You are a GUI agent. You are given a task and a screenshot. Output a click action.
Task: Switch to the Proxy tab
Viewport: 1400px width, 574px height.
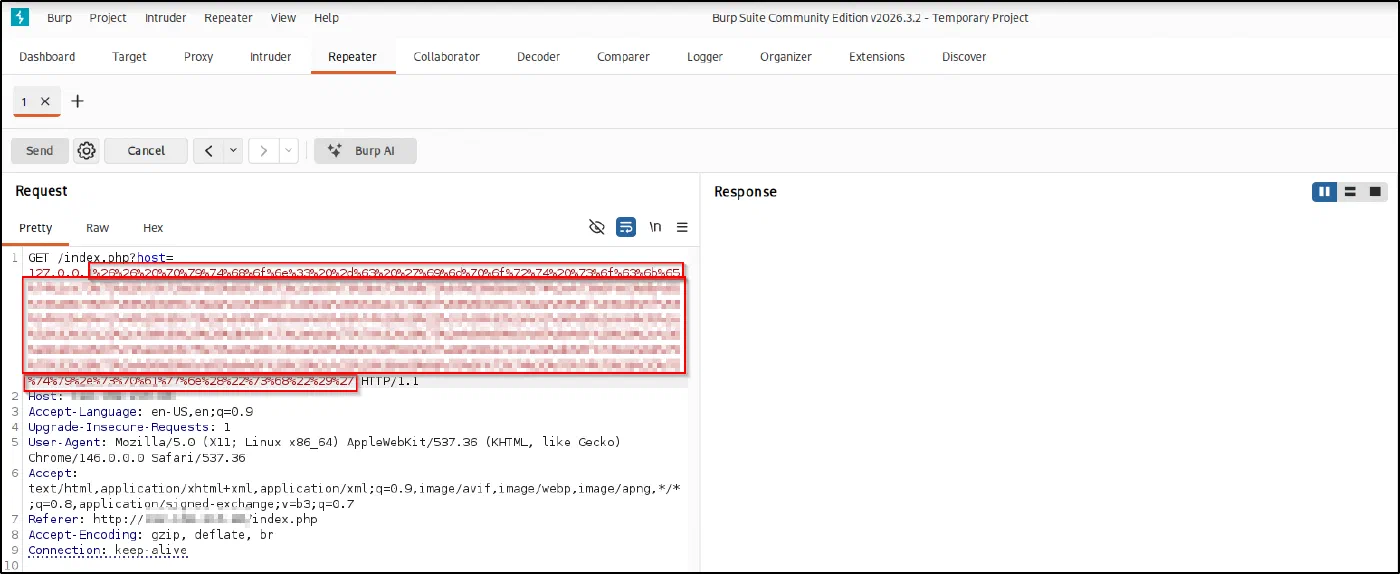pos(199,57)
